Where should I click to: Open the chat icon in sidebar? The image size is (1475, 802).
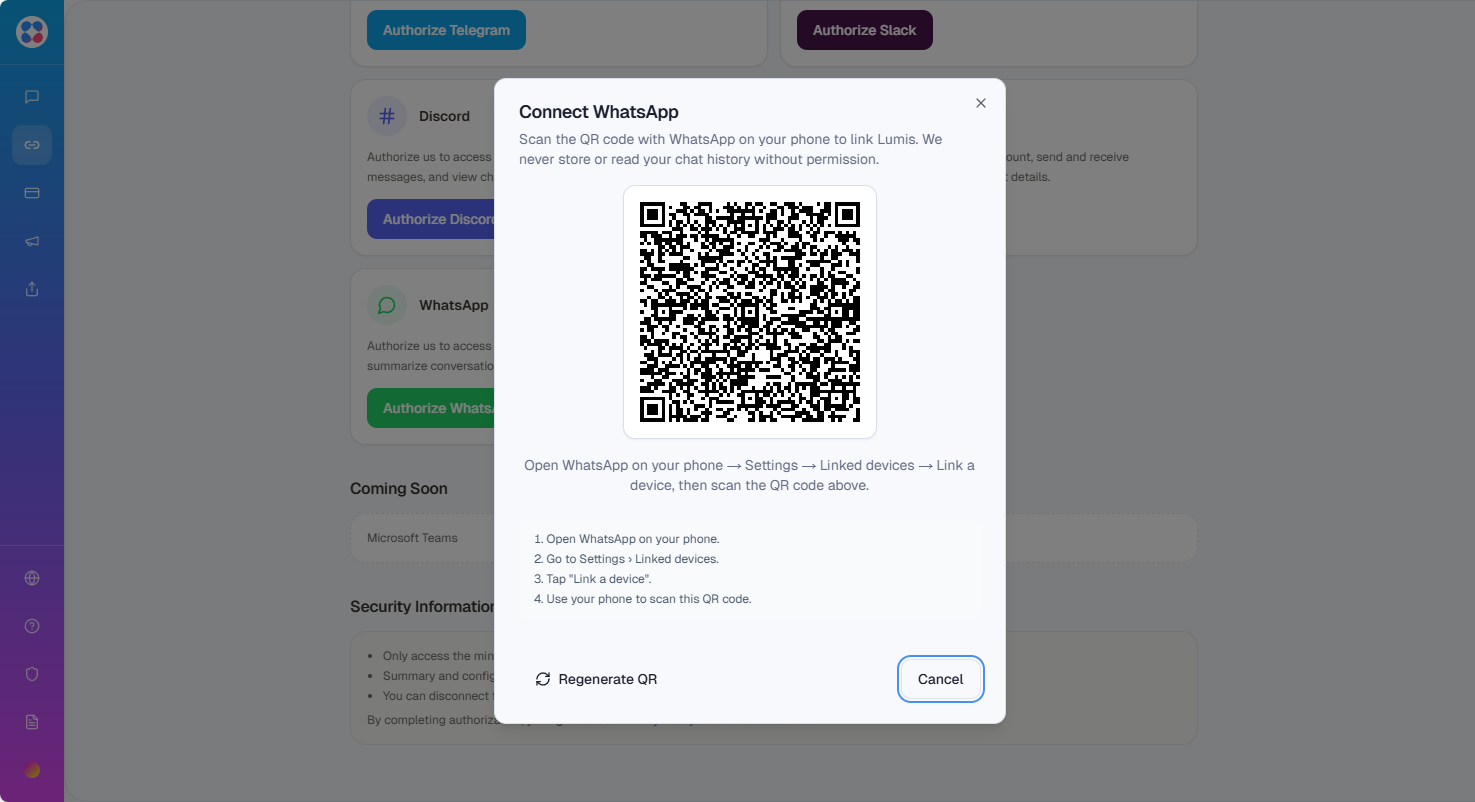pyautogui.click(x=32, y=97)
